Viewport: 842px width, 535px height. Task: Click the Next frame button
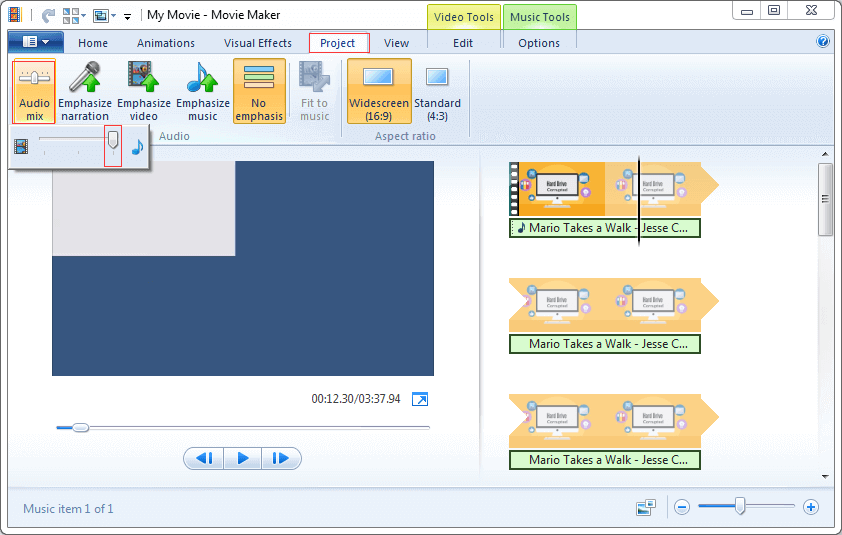point(281,458)
